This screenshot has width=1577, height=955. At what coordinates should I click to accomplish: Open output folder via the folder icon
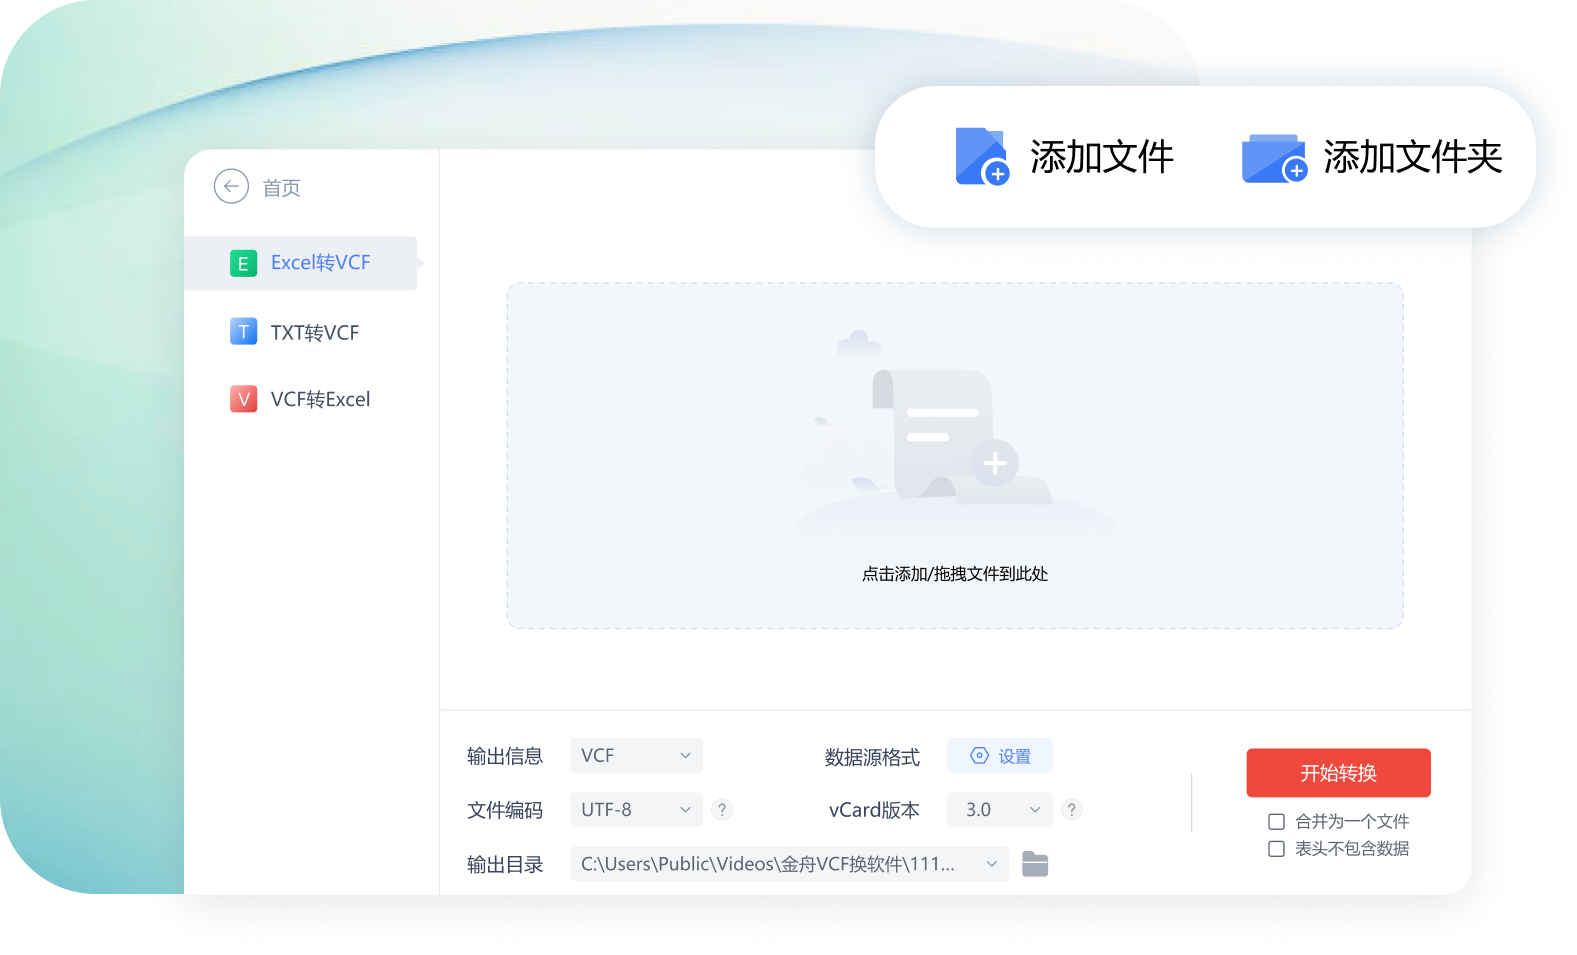tap(1035, 864)
